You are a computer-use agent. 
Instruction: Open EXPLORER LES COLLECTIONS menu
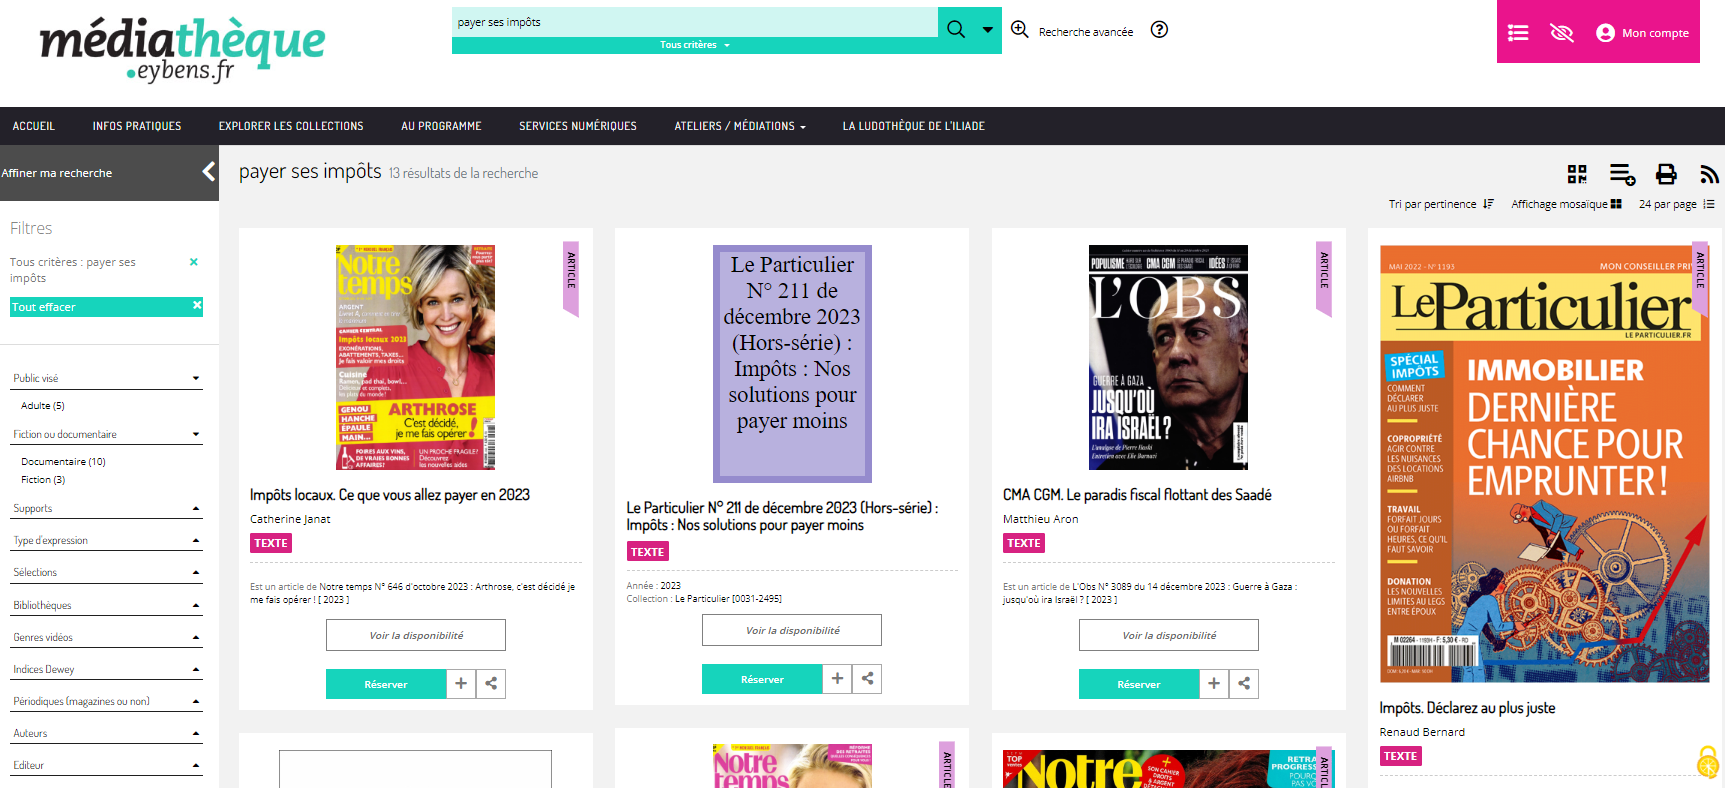(291, 126)
